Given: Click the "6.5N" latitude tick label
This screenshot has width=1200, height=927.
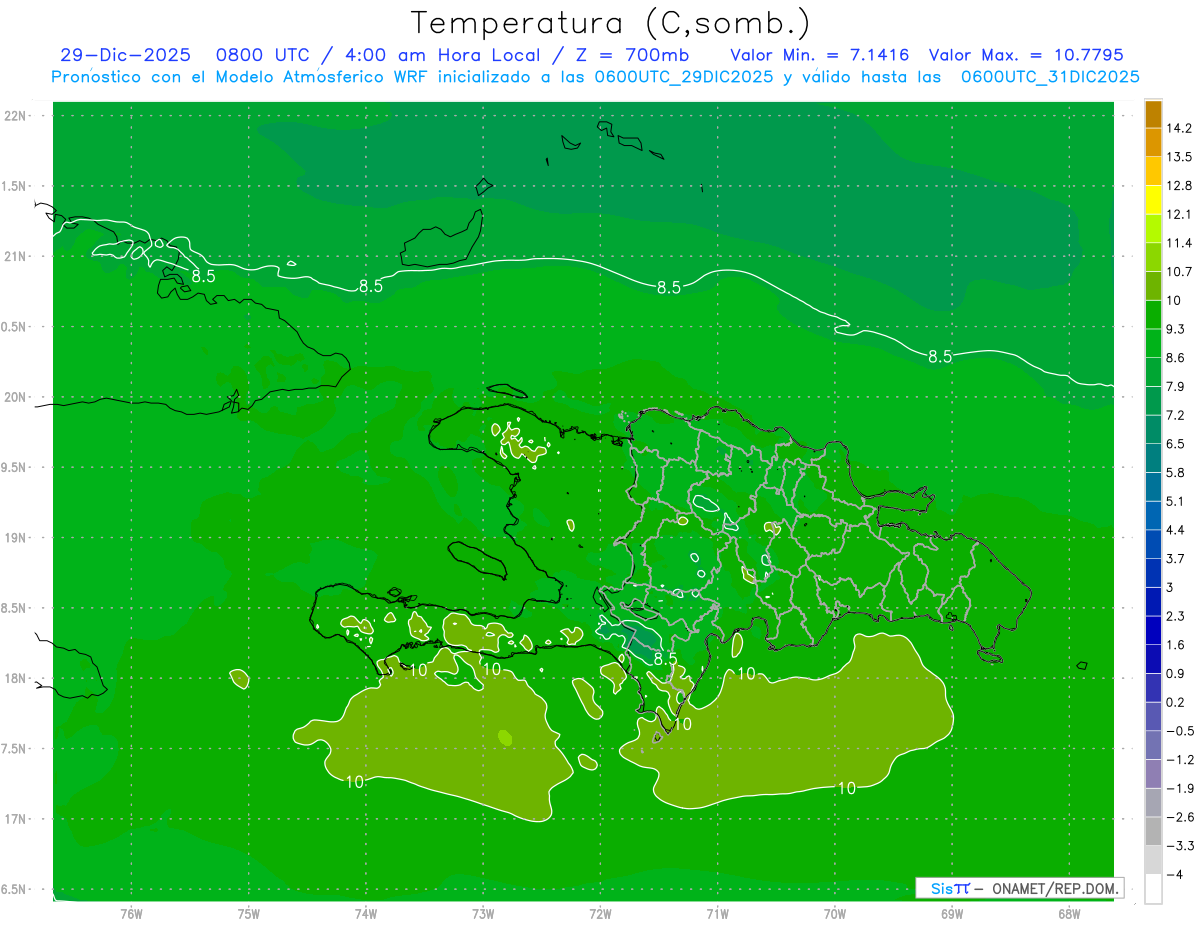Looking at the screenshot, I should pos(15,889).
